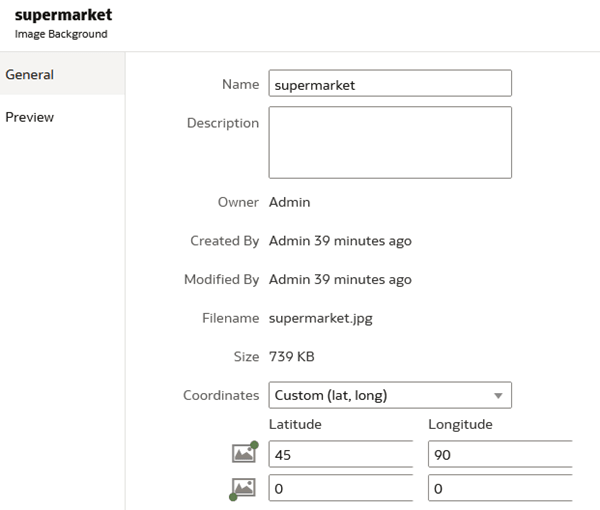Select the Latitude field showing 45
Viewport: 600px width, 510px height.
[340, 454]
